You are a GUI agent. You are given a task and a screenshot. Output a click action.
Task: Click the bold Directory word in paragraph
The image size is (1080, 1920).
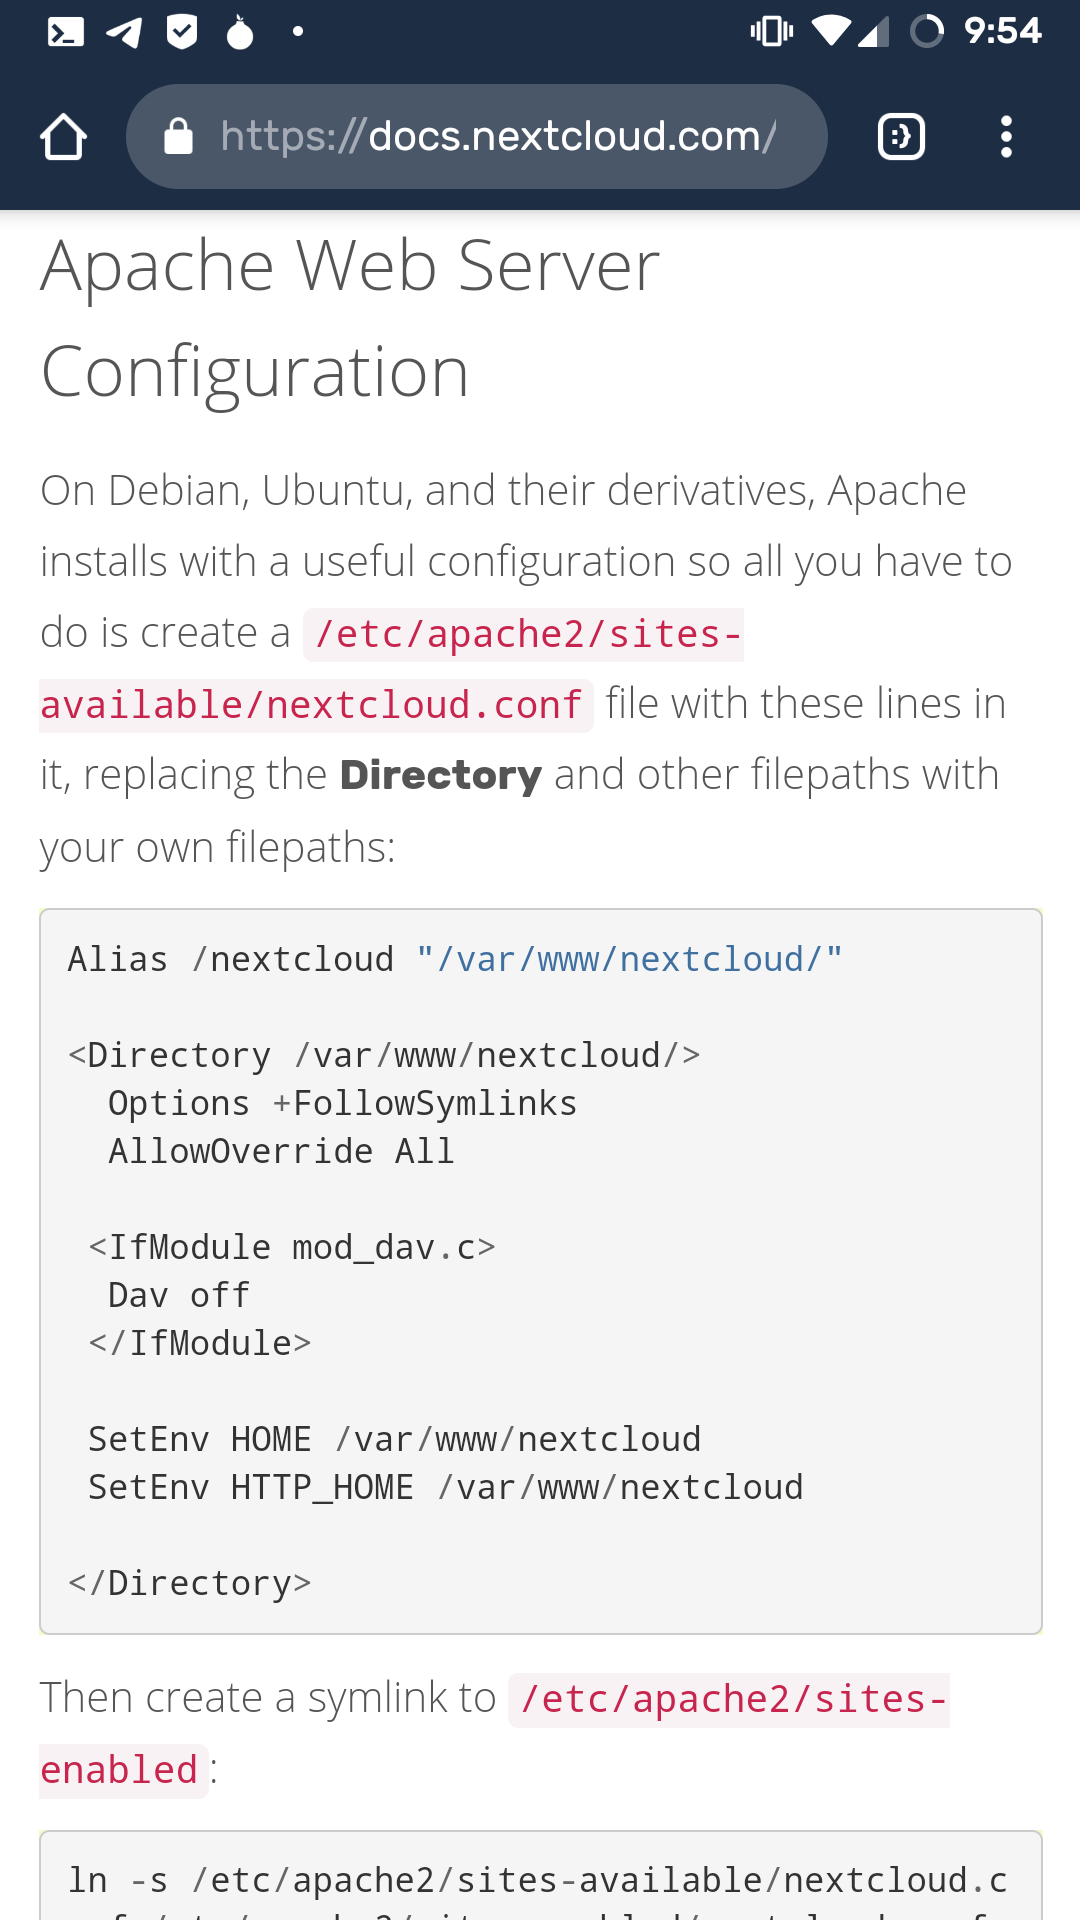click(x=441, y=775)
